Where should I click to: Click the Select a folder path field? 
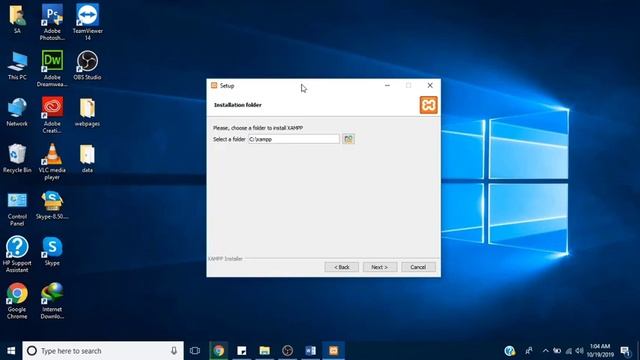pos(293,139)
